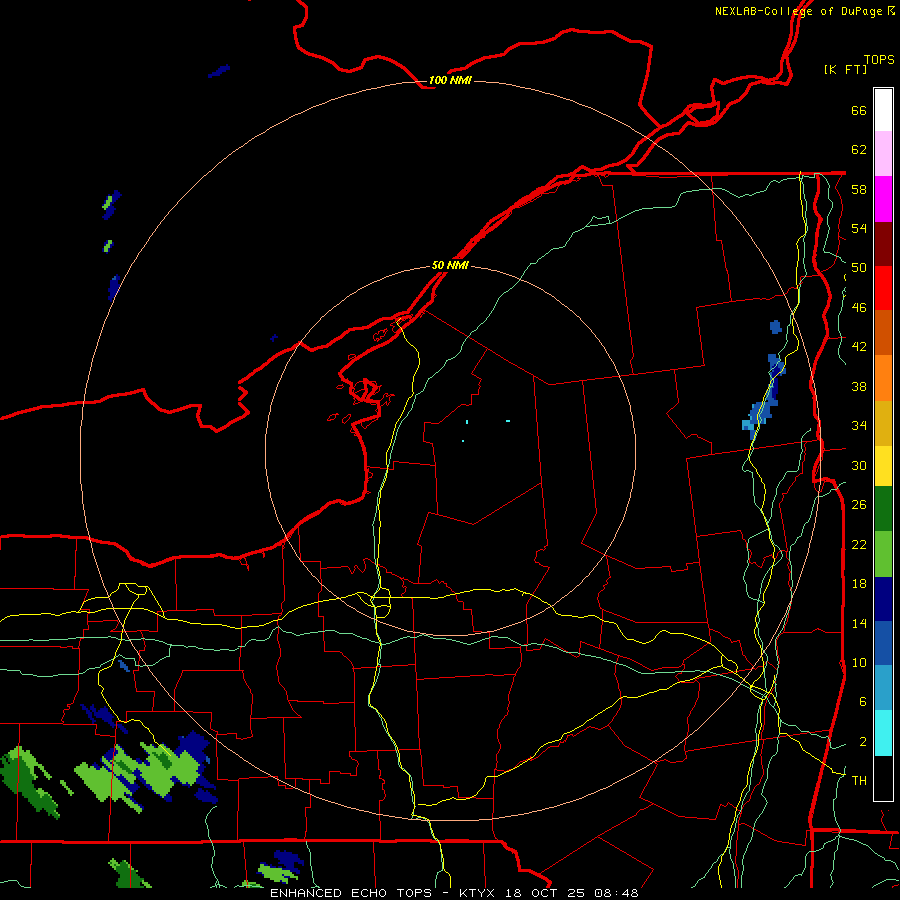Click the "[K FT]" units label

[845, 69]
